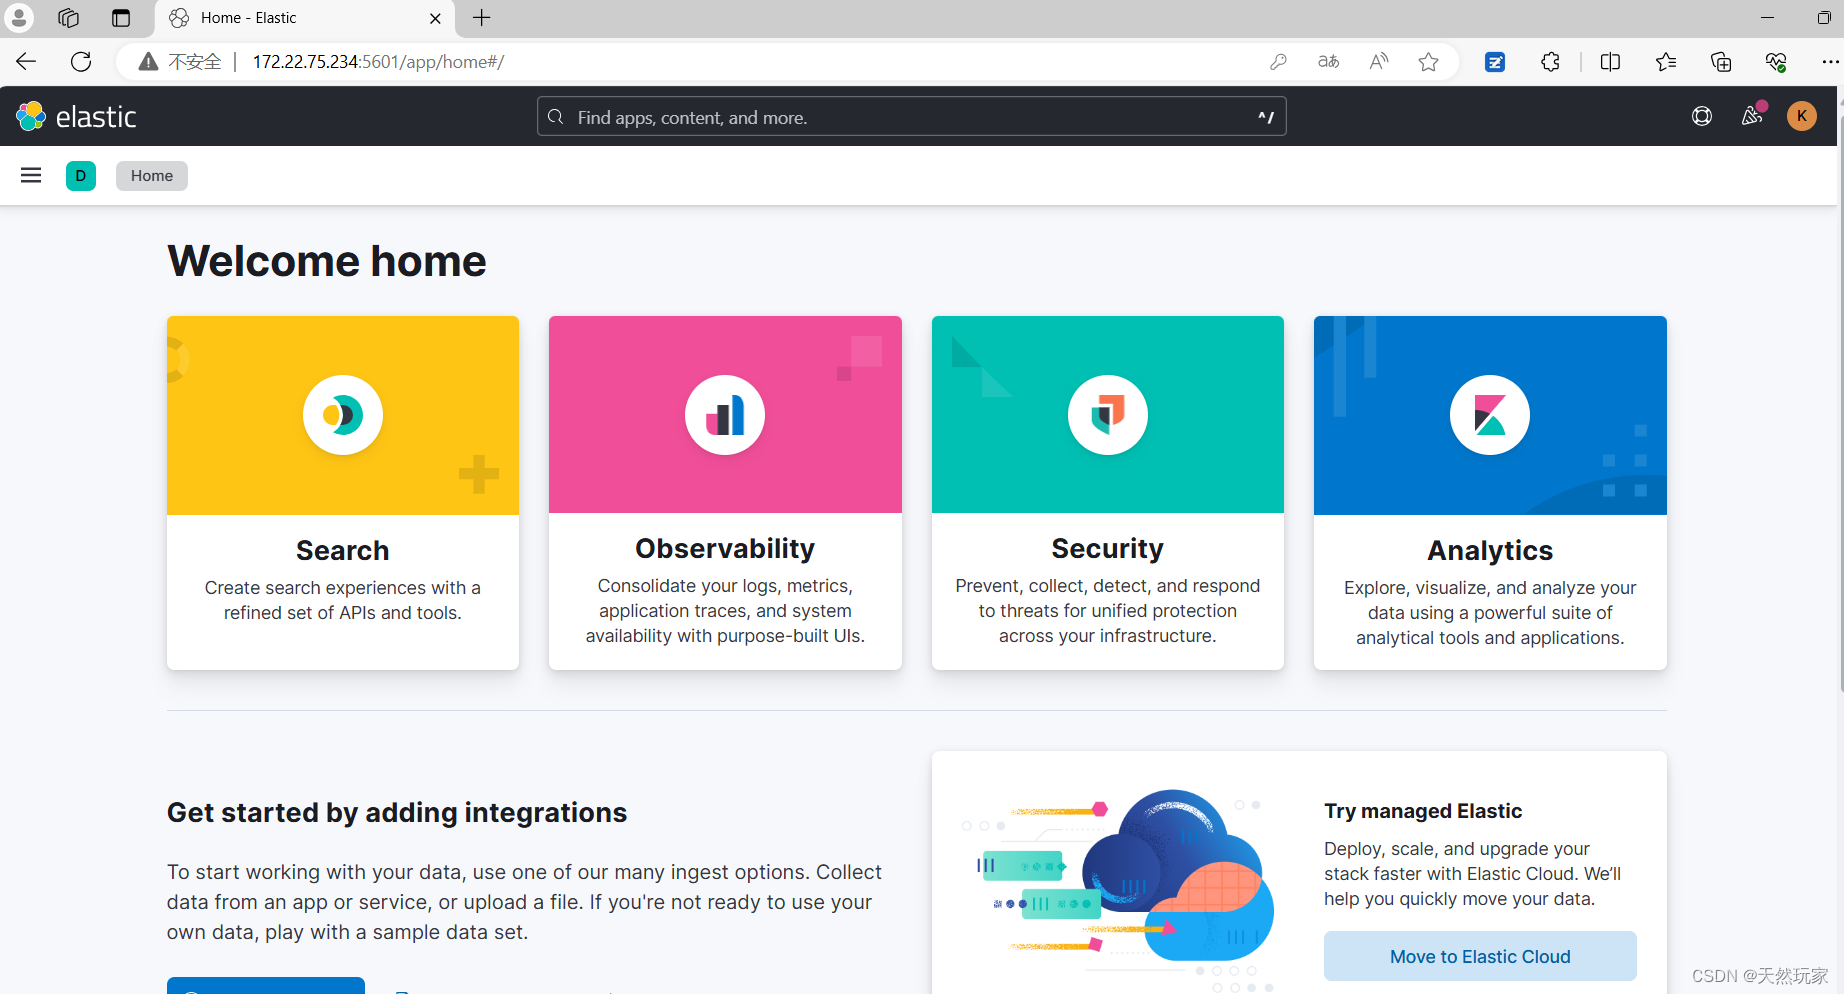The height and width of the screenshot is (994, 1844).
Task: Open browser settings three-dots menu
Action: (x=1830, y=62)
